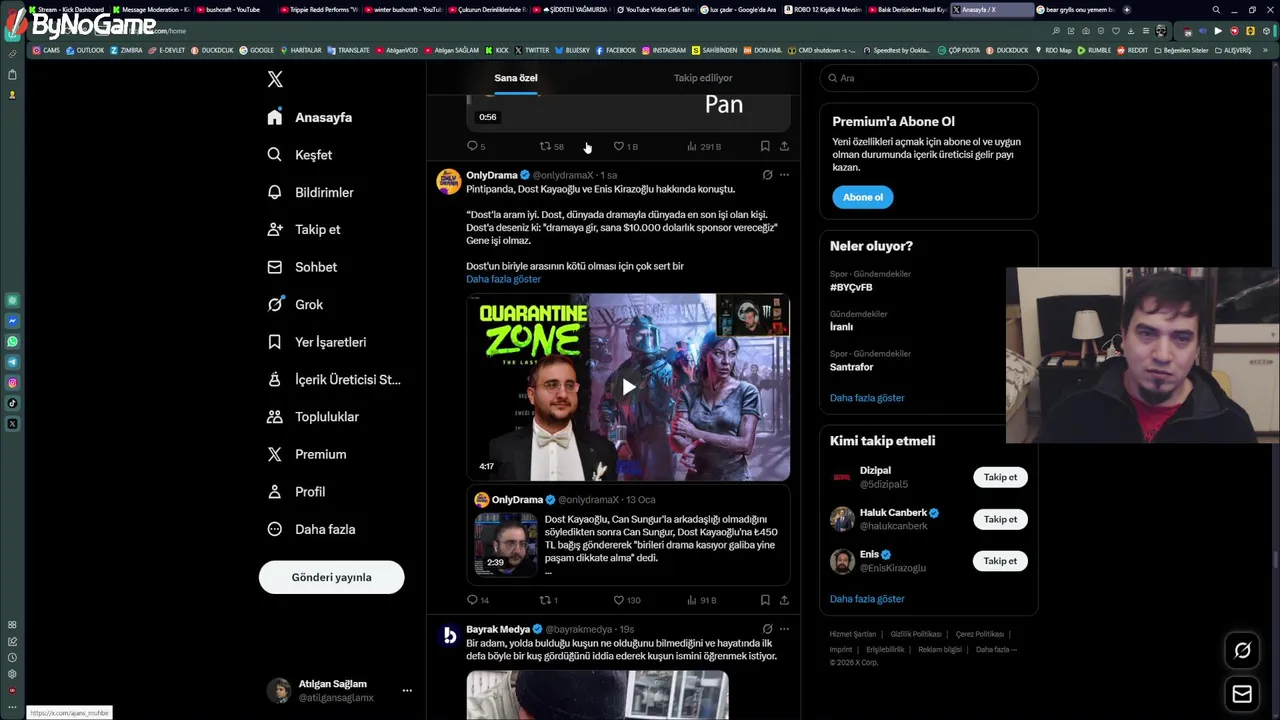Viewport: 1280px width, 720px height.
Task: Bookmark the OnlyDrama post
Action: 765,600
